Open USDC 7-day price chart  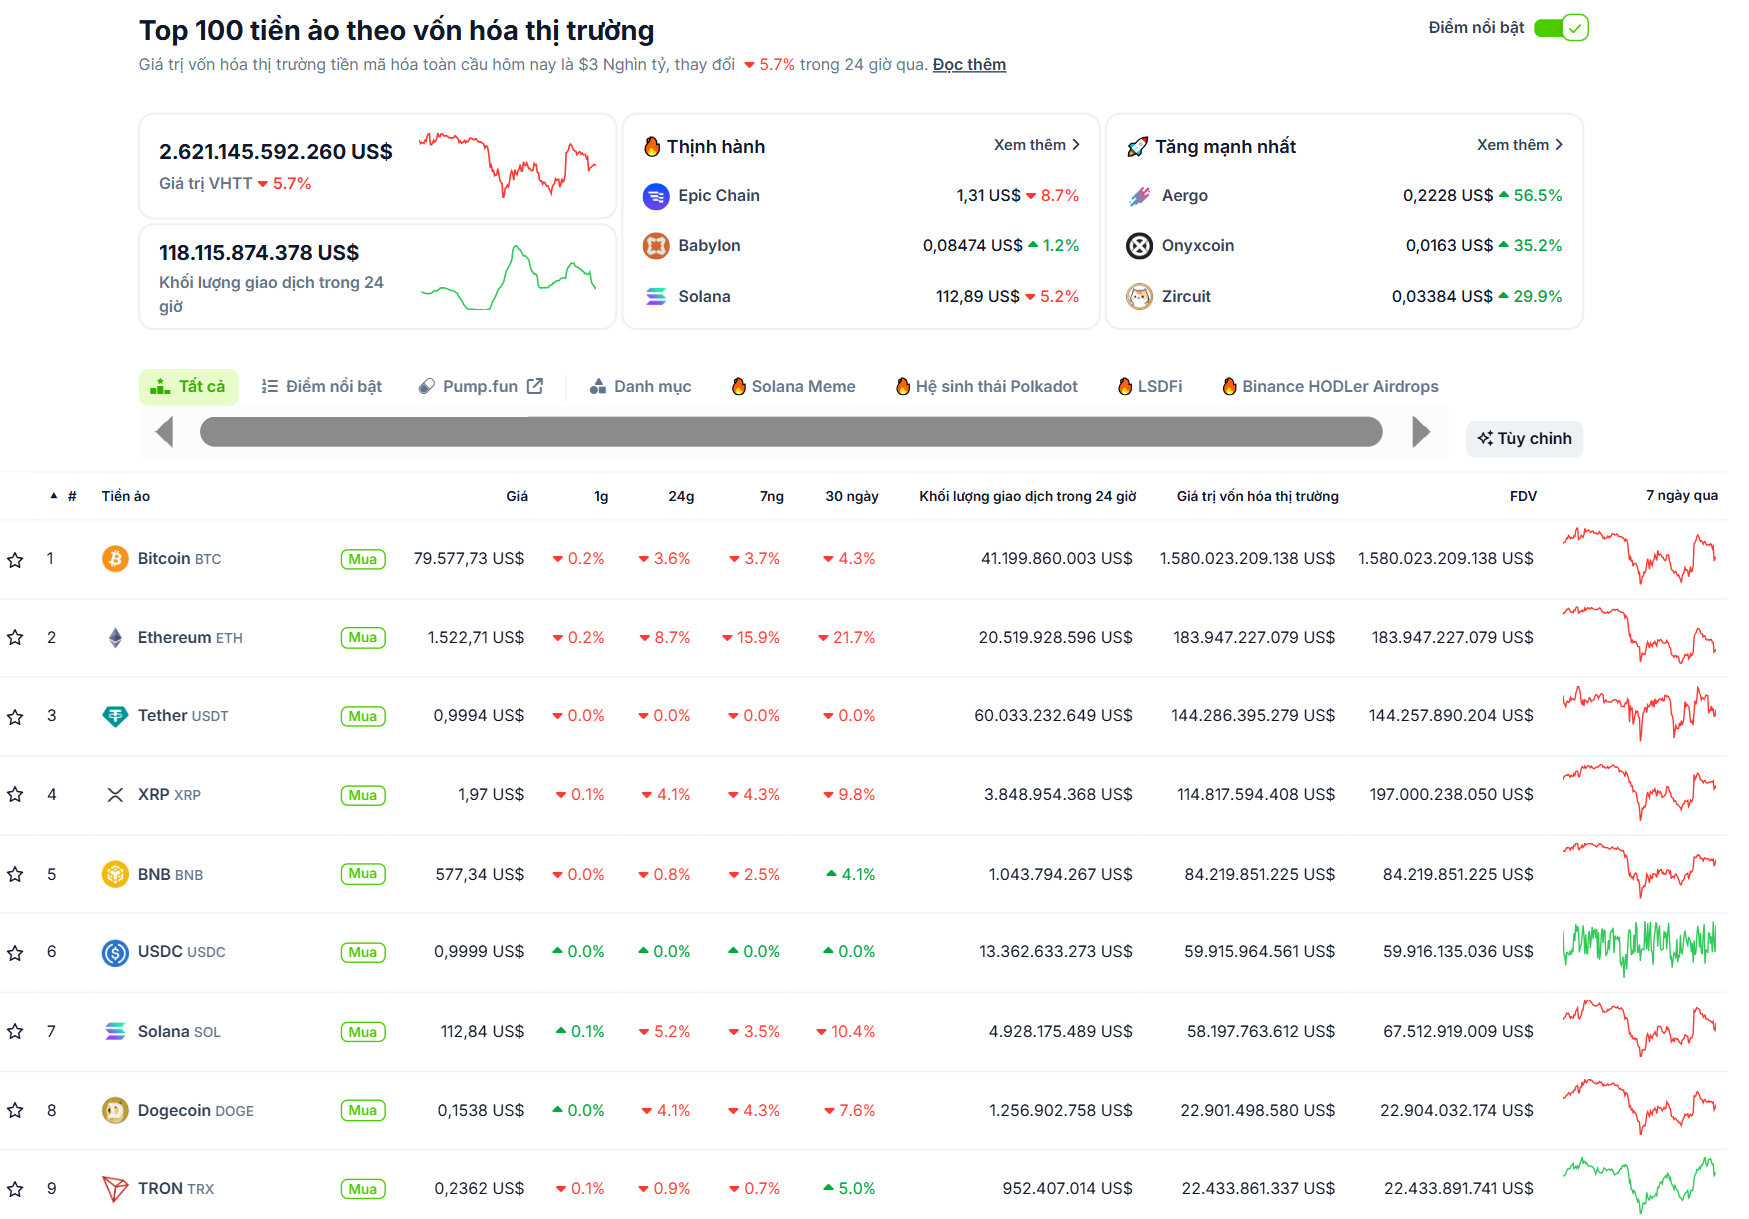(1639, 948)
